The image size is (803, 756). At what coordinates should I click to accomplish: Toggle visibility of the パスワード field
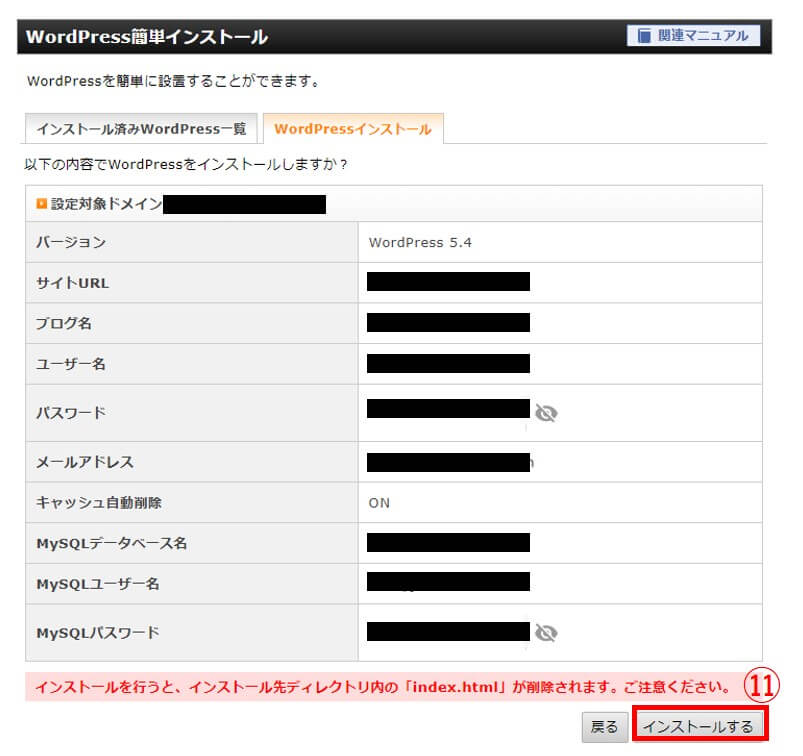546,413
